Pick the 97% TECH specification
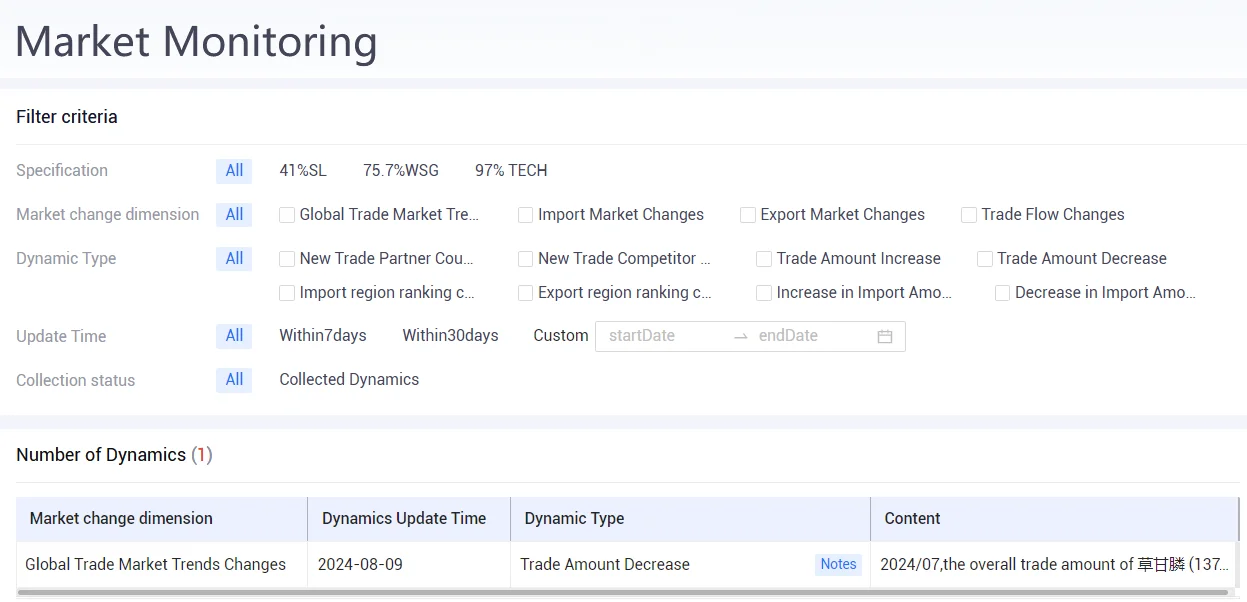Image resolution: width=1247 pixels, height=602 pixels. click(511, 171)
